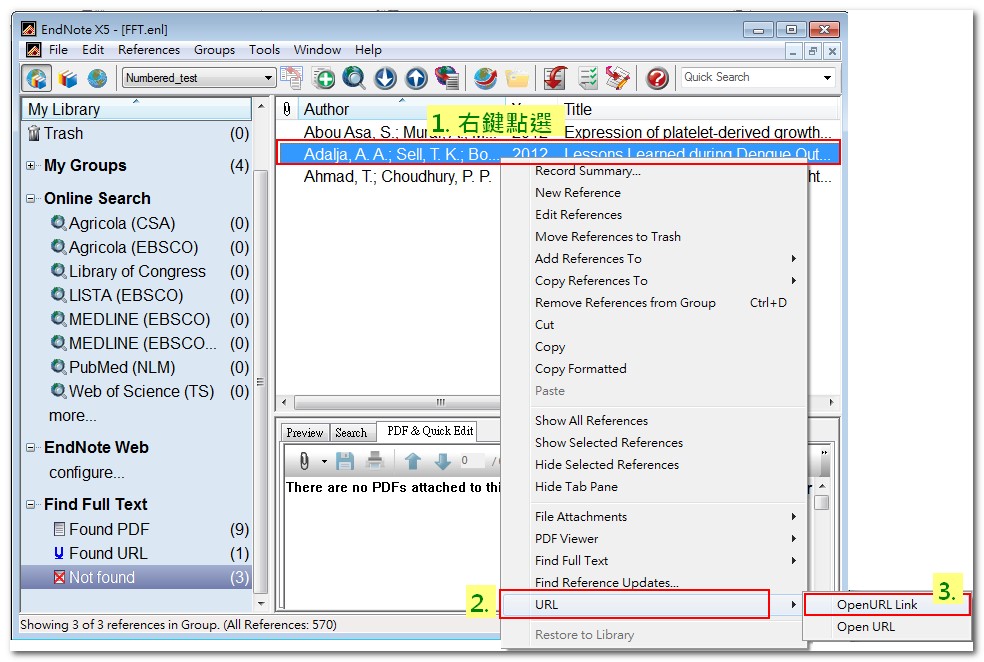
Task: Select Library of Congress online search
Action: pyautogui.click(x=136, y=272)
